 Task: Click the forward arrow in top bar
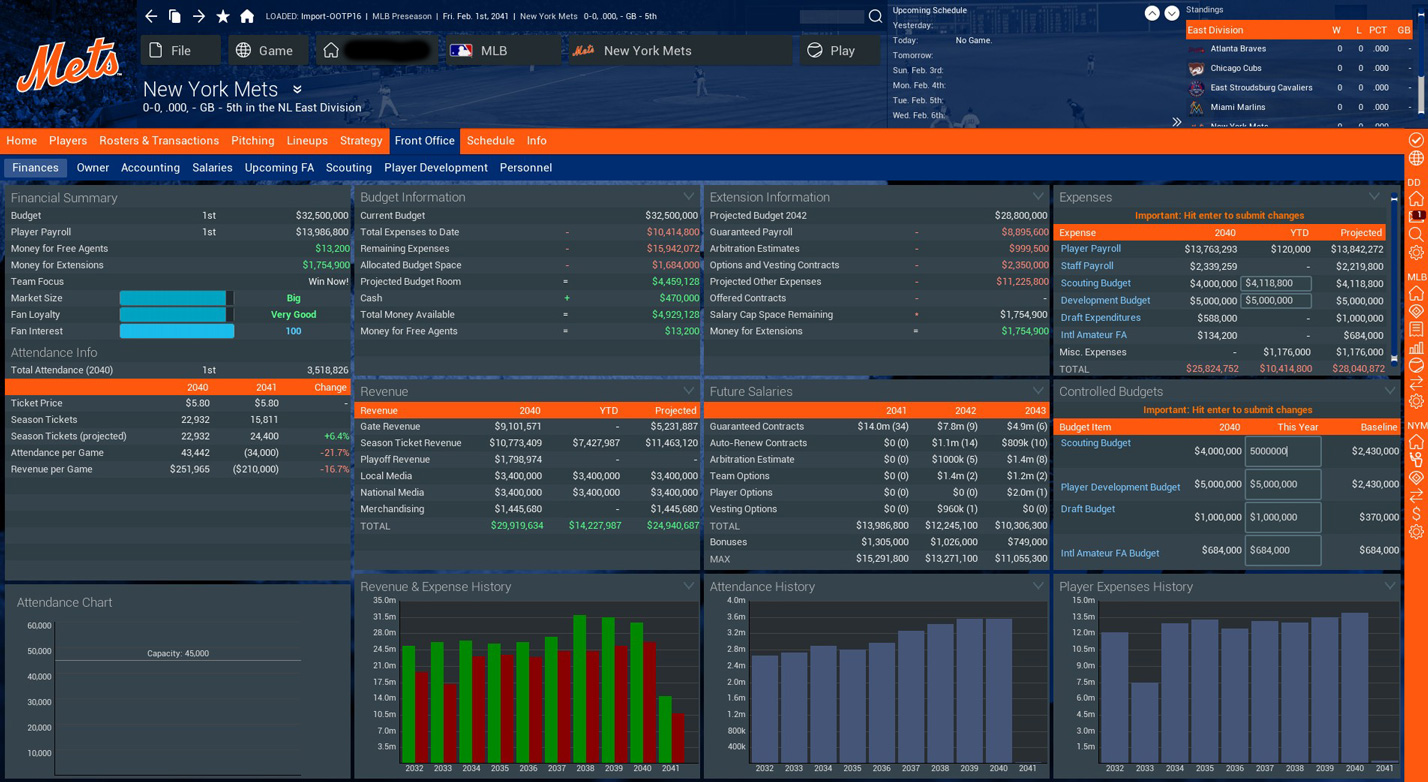199,16
